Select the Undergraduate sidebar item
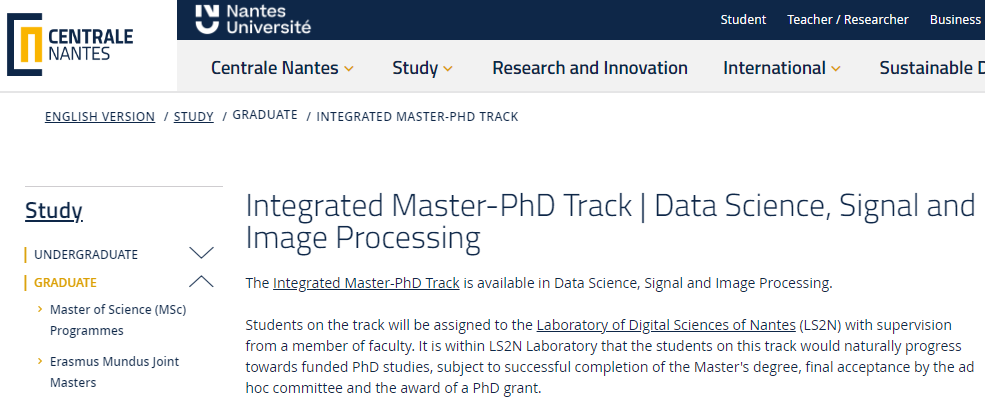 click(86, 254)
